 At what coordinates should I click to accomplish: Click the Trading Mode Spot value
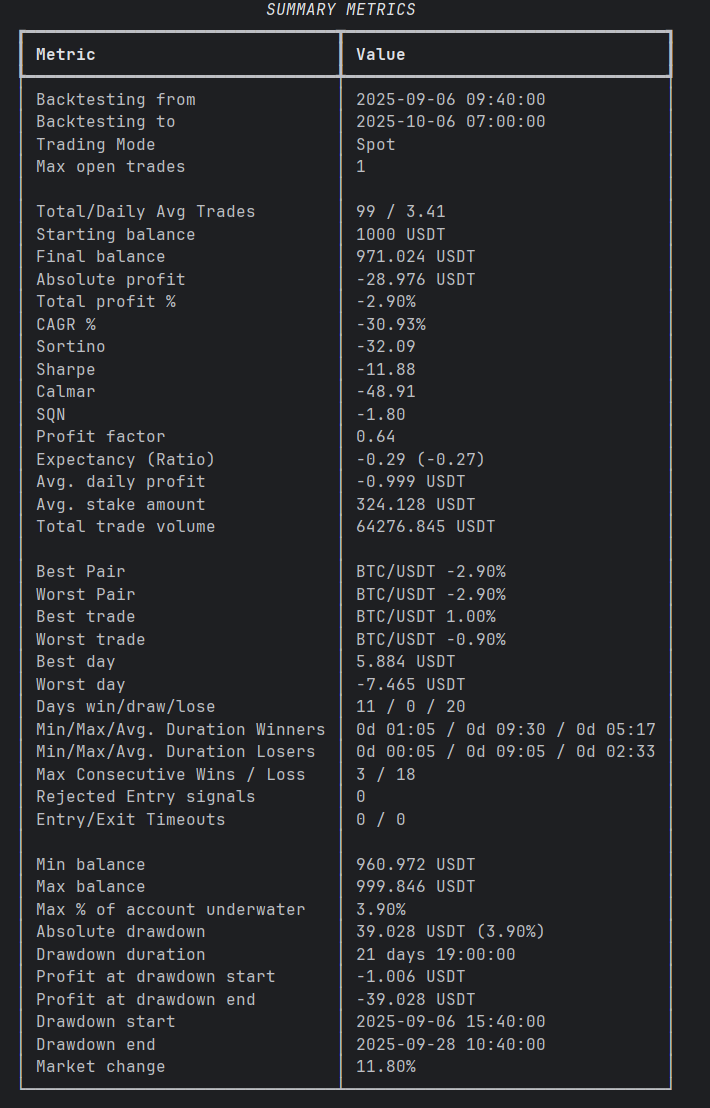376,145
